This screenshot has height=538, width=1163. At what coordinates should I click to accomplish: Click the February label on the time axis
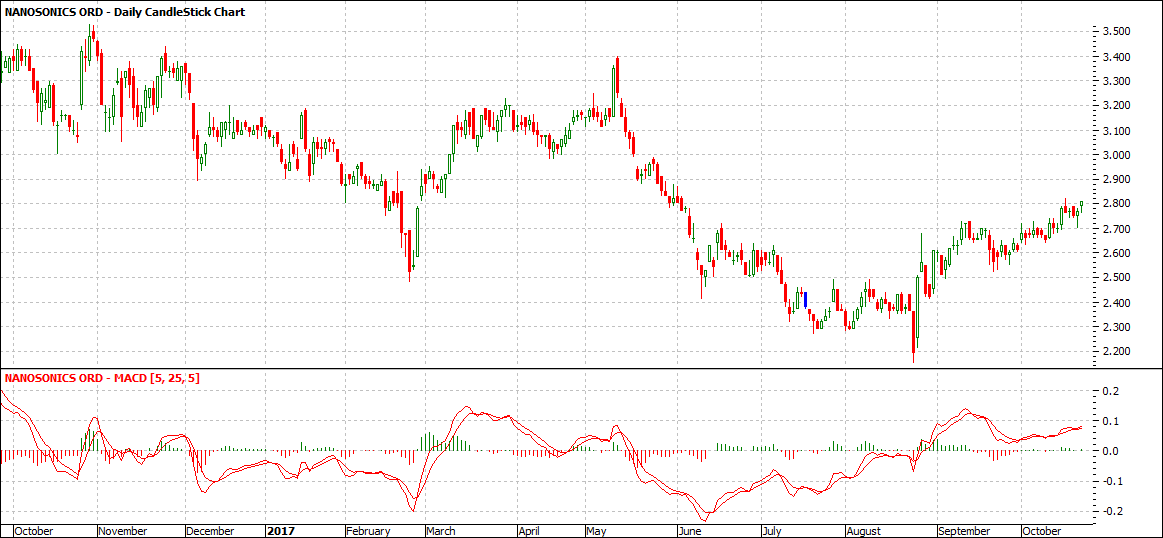(x=369, y=531)
